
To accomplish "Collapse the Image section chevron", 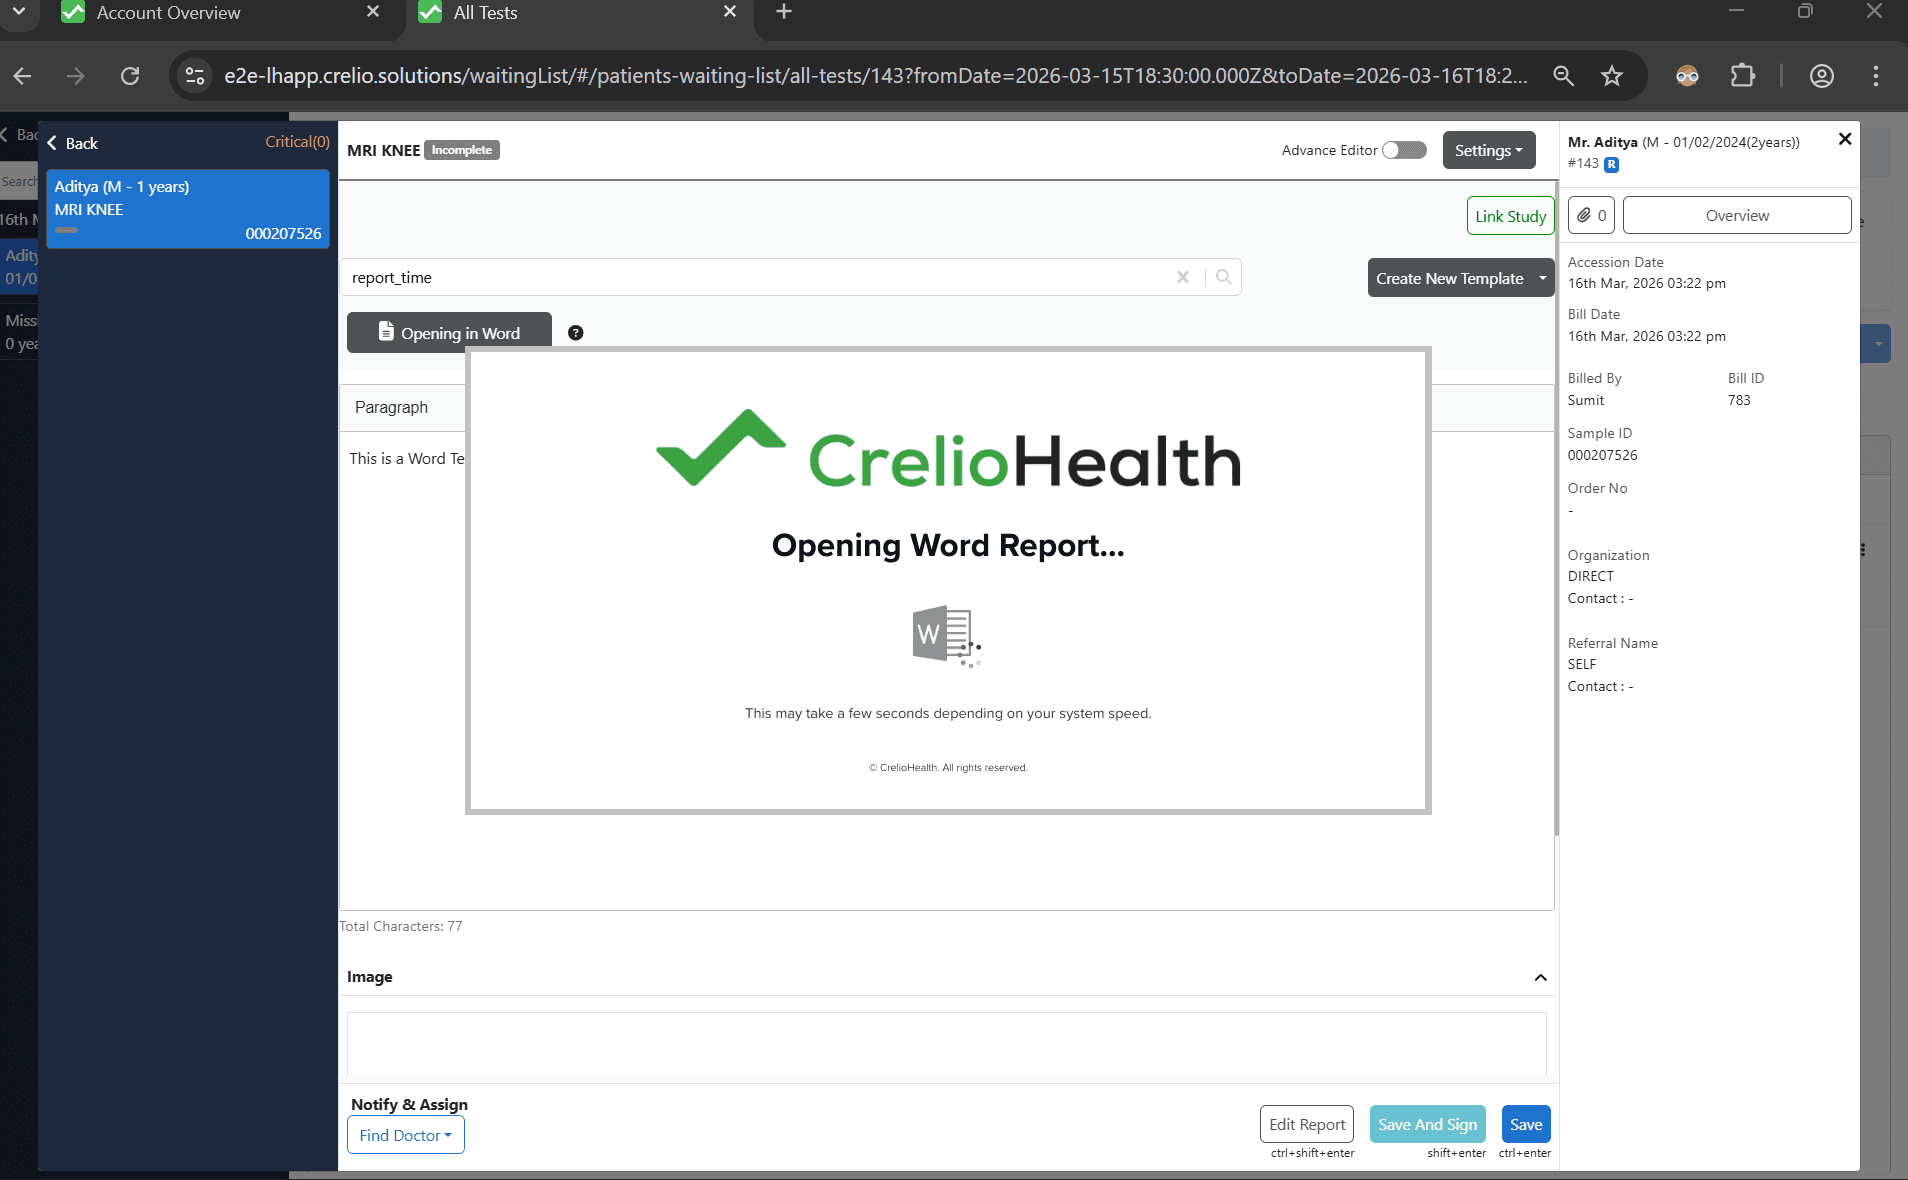I will 1540,977.
